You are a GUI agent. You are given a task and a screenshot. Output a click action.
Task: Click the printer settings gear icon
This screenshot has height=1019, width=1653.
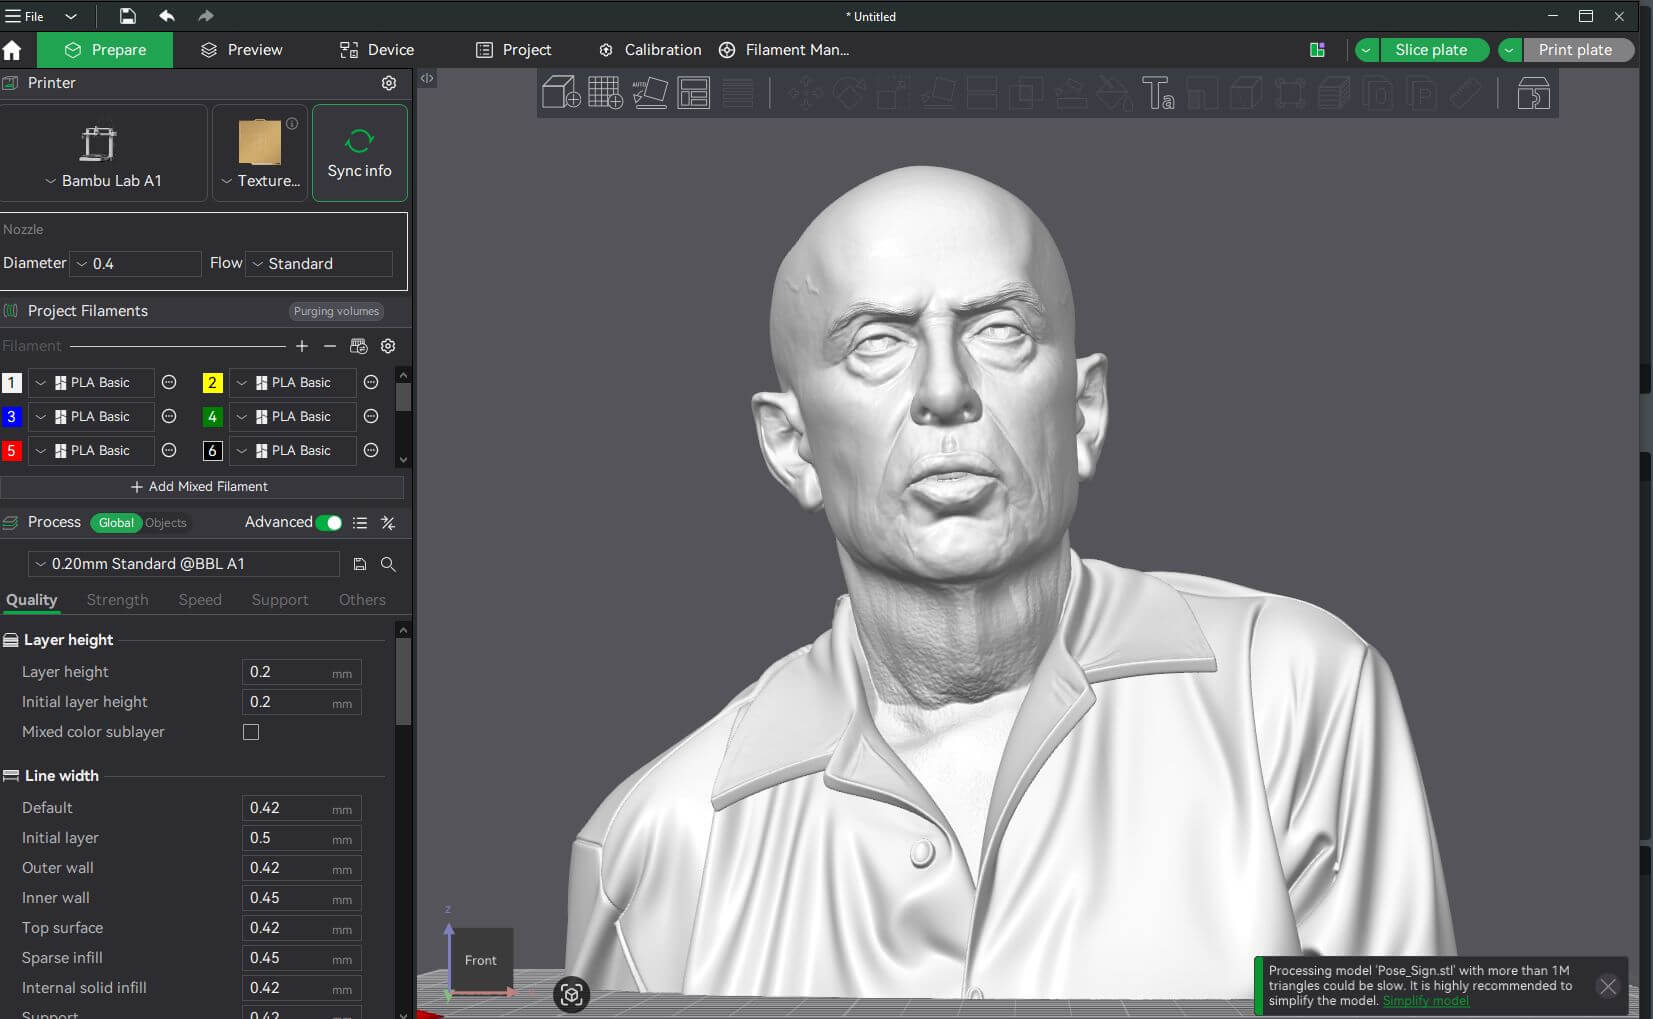point(389,83)
